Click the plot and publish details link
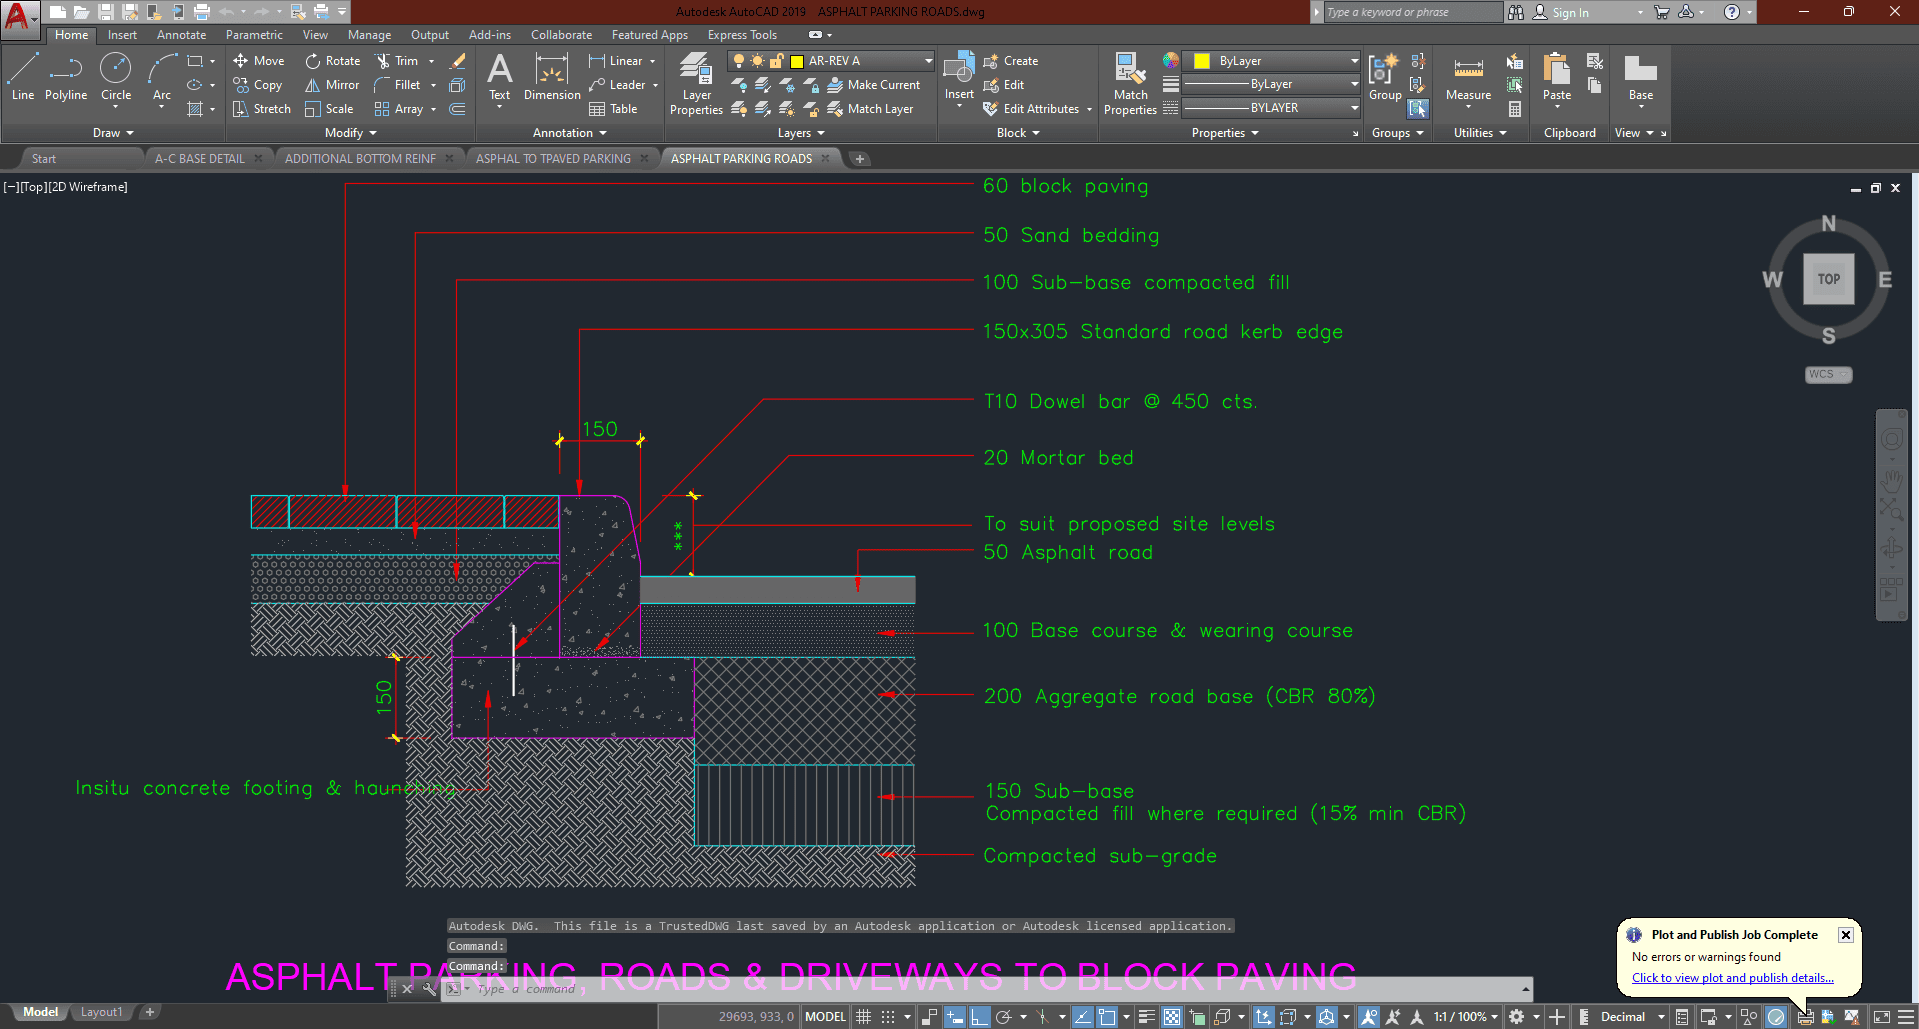1919x1029 pixels. tap(1732, 978)
